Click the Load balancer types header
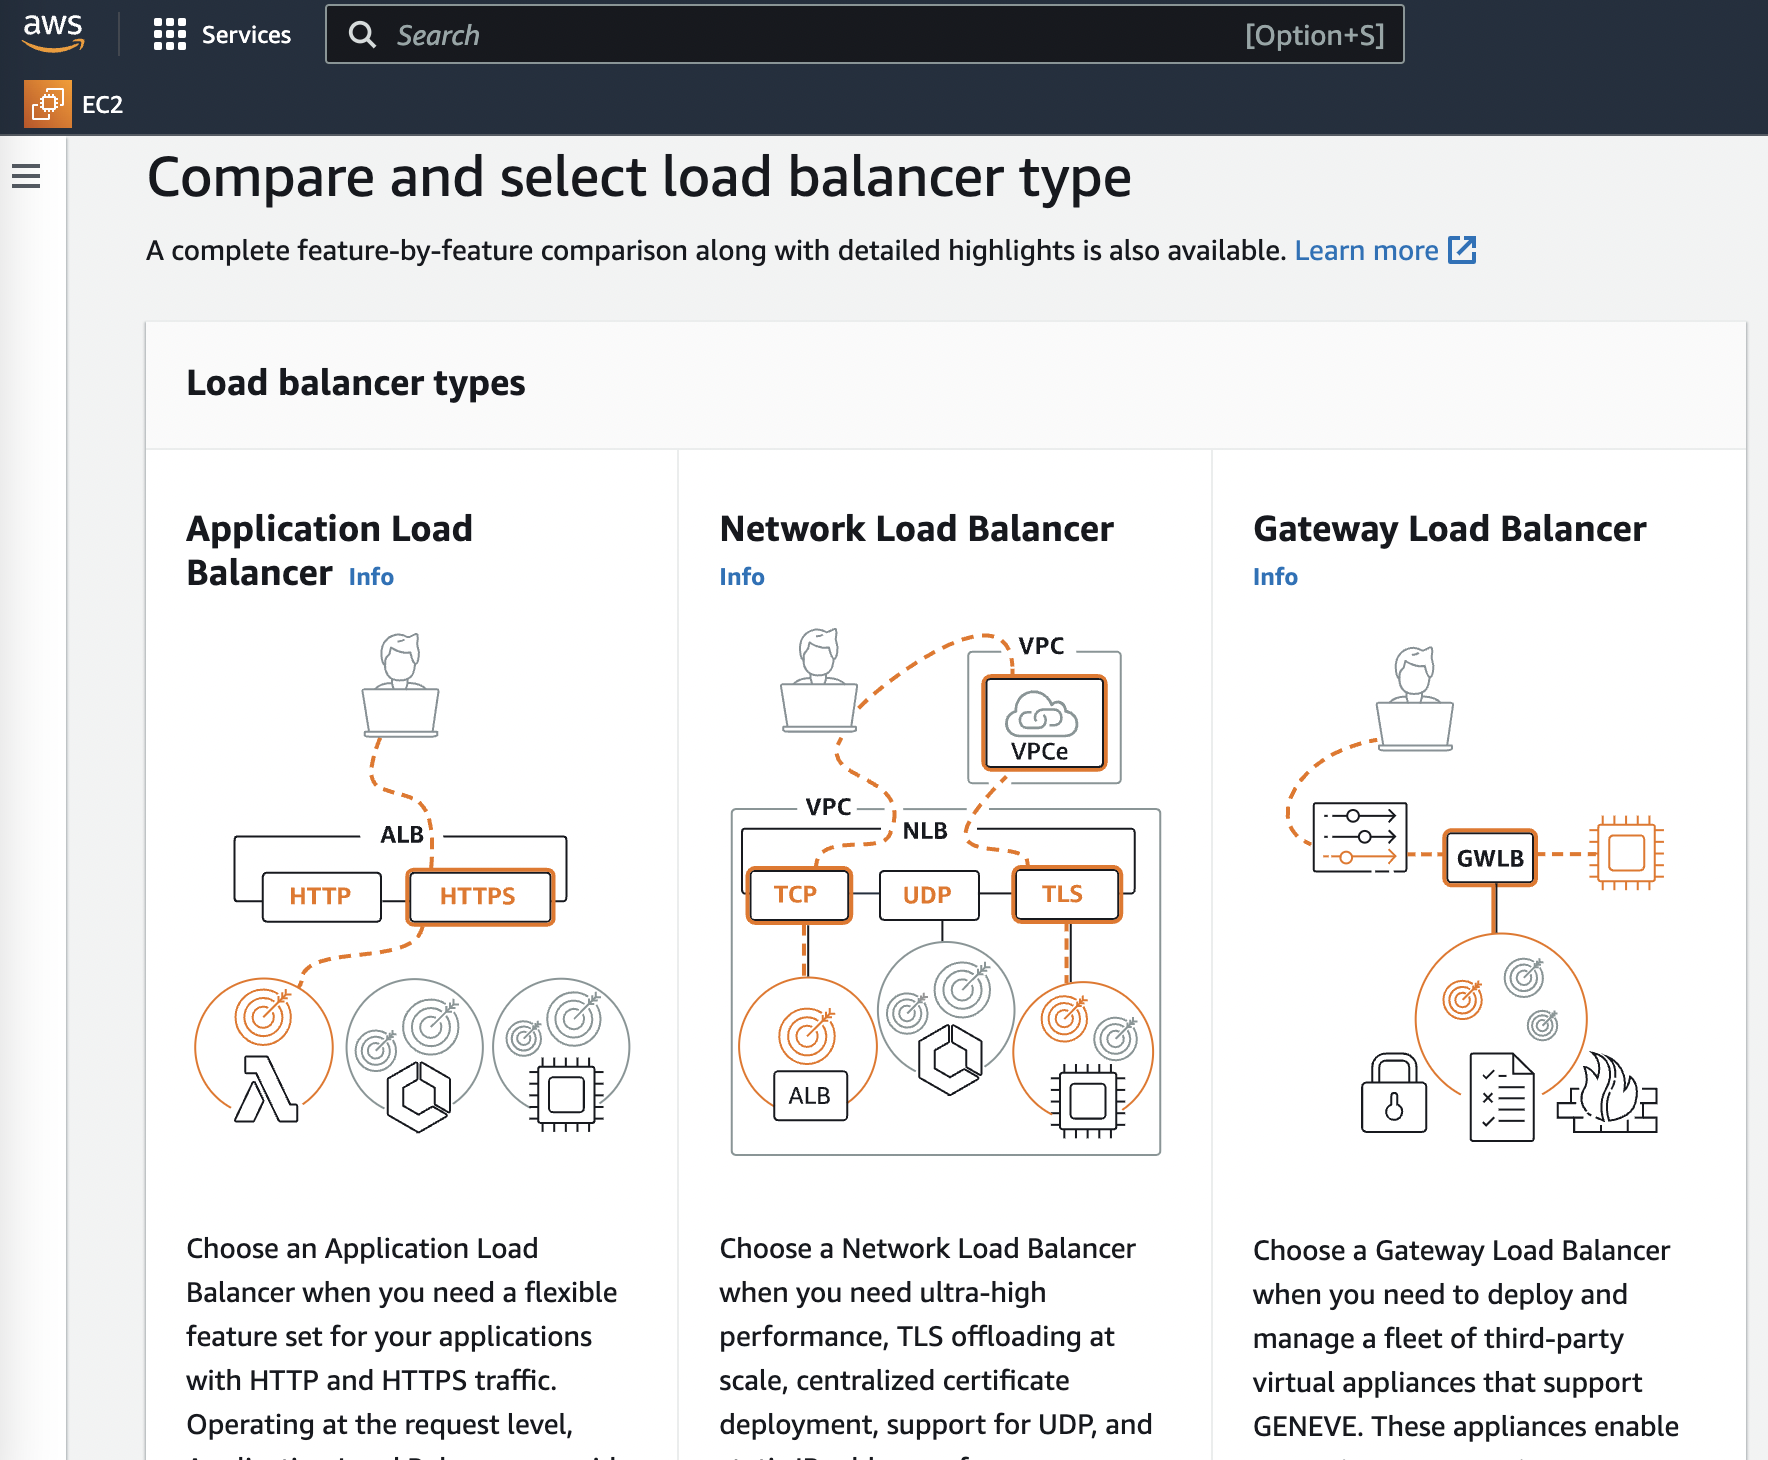Screen dimensions: 1768x1460 pyautogui.click(x=356, y=383)
